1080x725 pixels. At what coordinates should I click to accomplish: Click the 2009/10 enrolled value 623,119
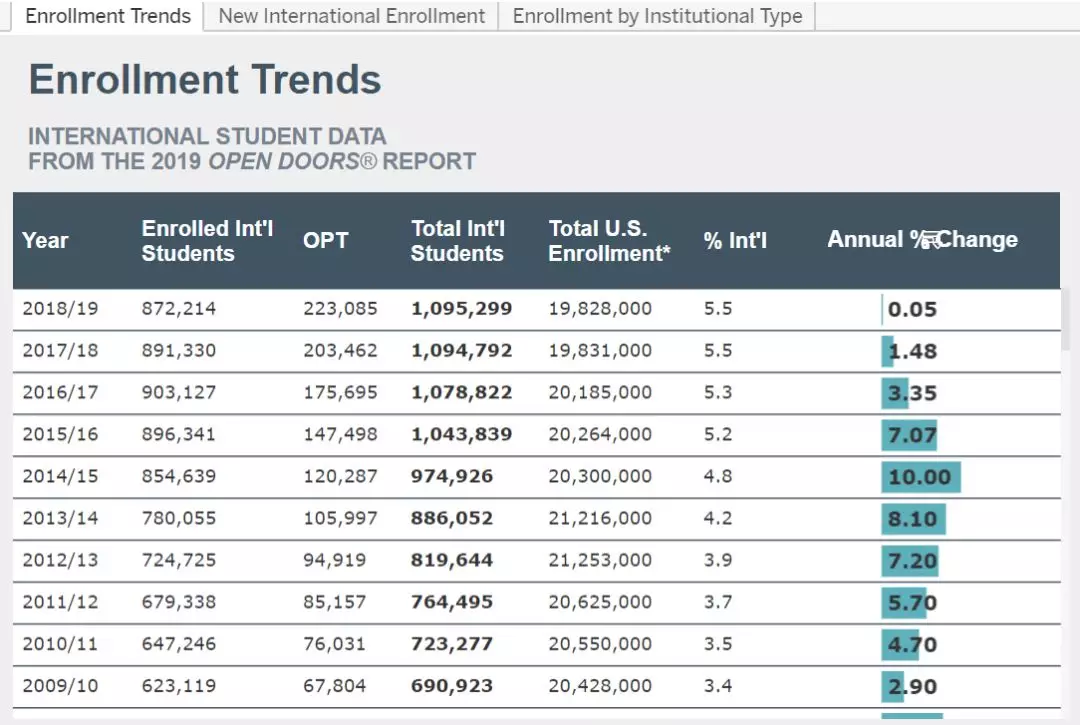click(178, 687)
